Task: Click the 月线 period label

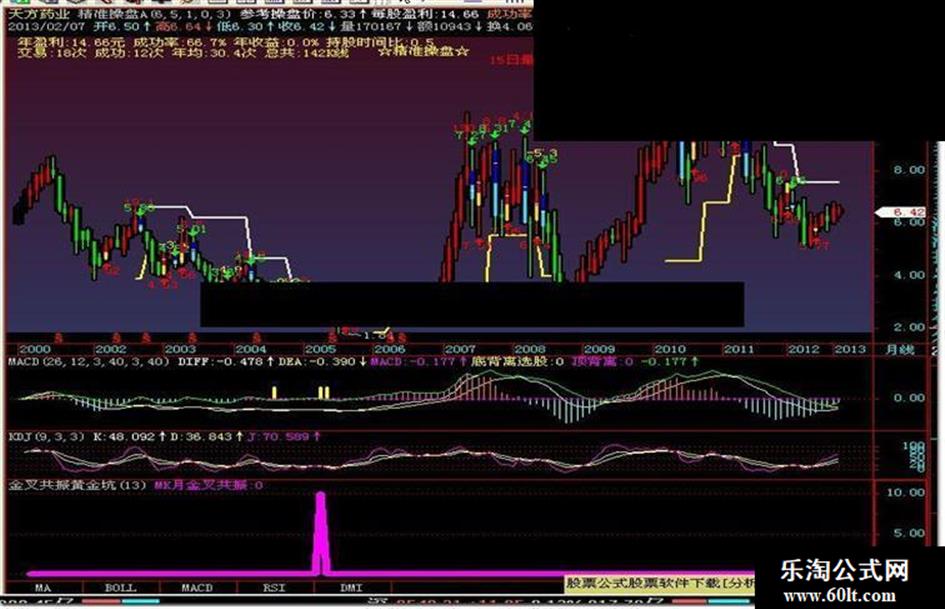Action: pyautogui.click(x=899, y=349)
